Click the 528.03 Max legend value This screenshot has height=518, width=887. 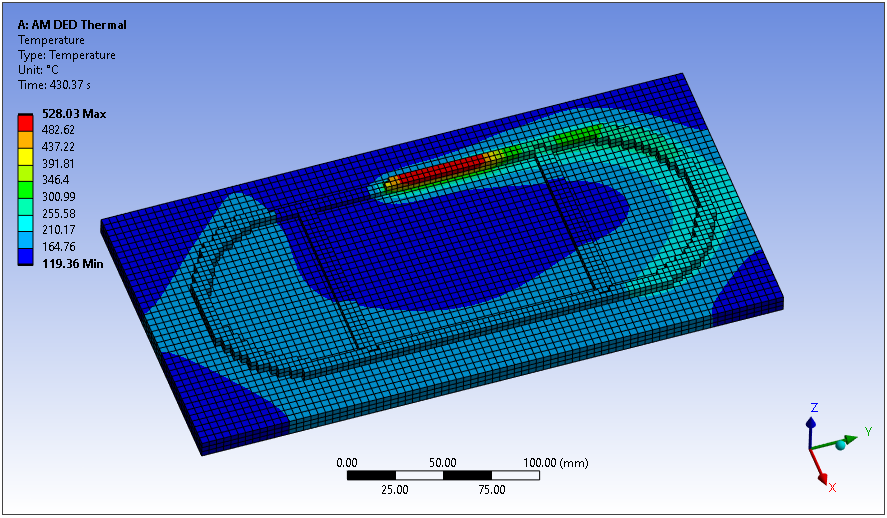tap(74, 114)
